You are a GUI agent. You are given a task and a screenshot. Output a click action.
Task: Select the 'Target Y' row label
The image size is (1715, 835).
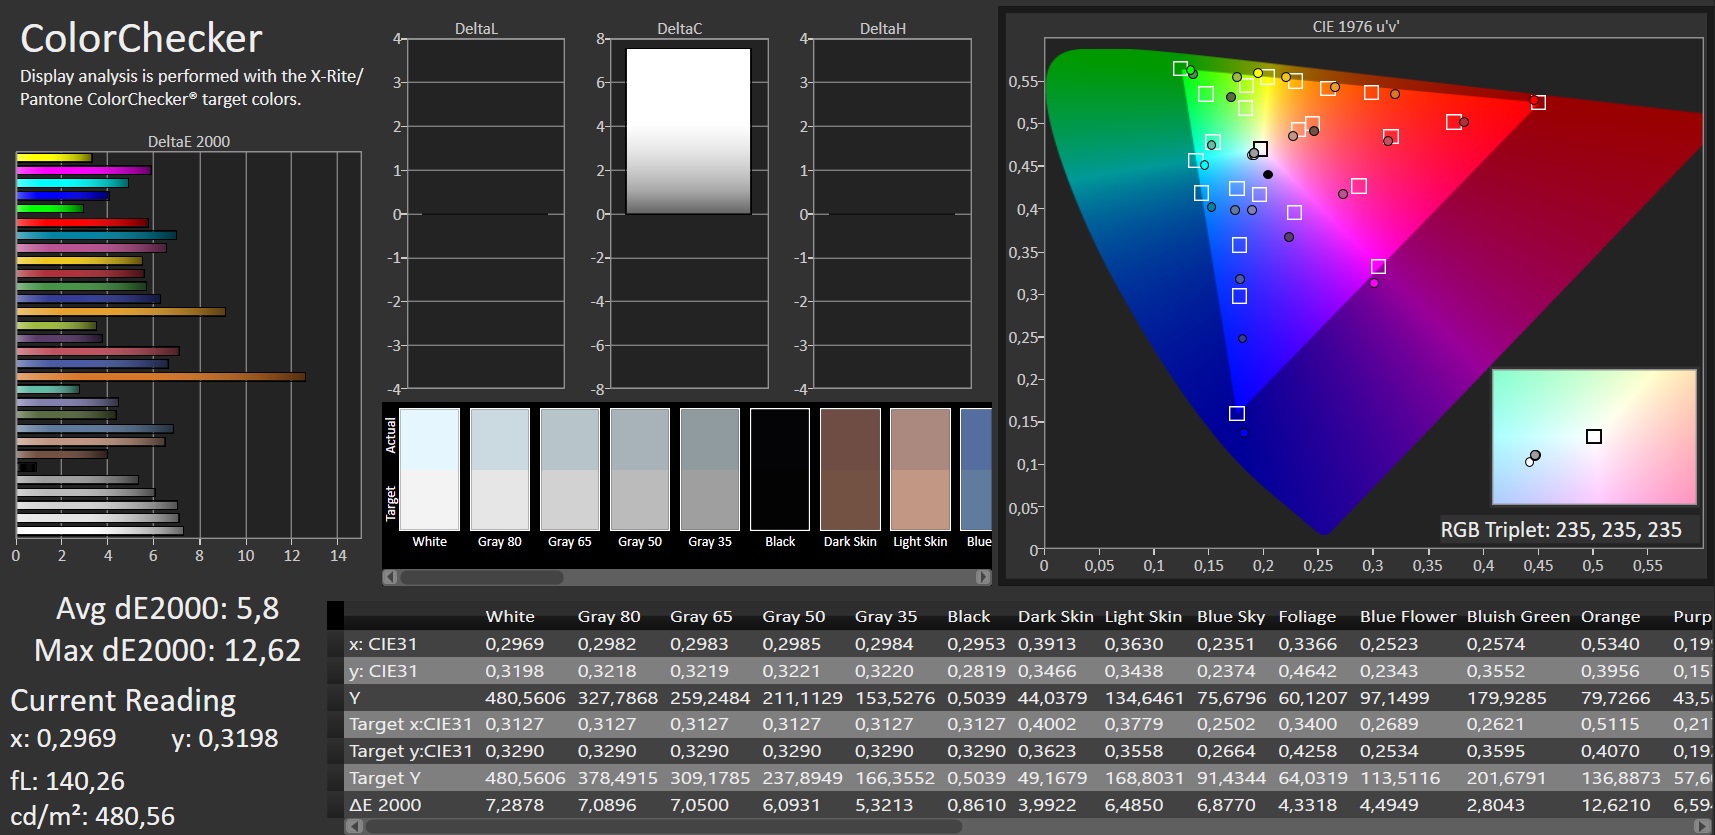(x=385, y=778)
